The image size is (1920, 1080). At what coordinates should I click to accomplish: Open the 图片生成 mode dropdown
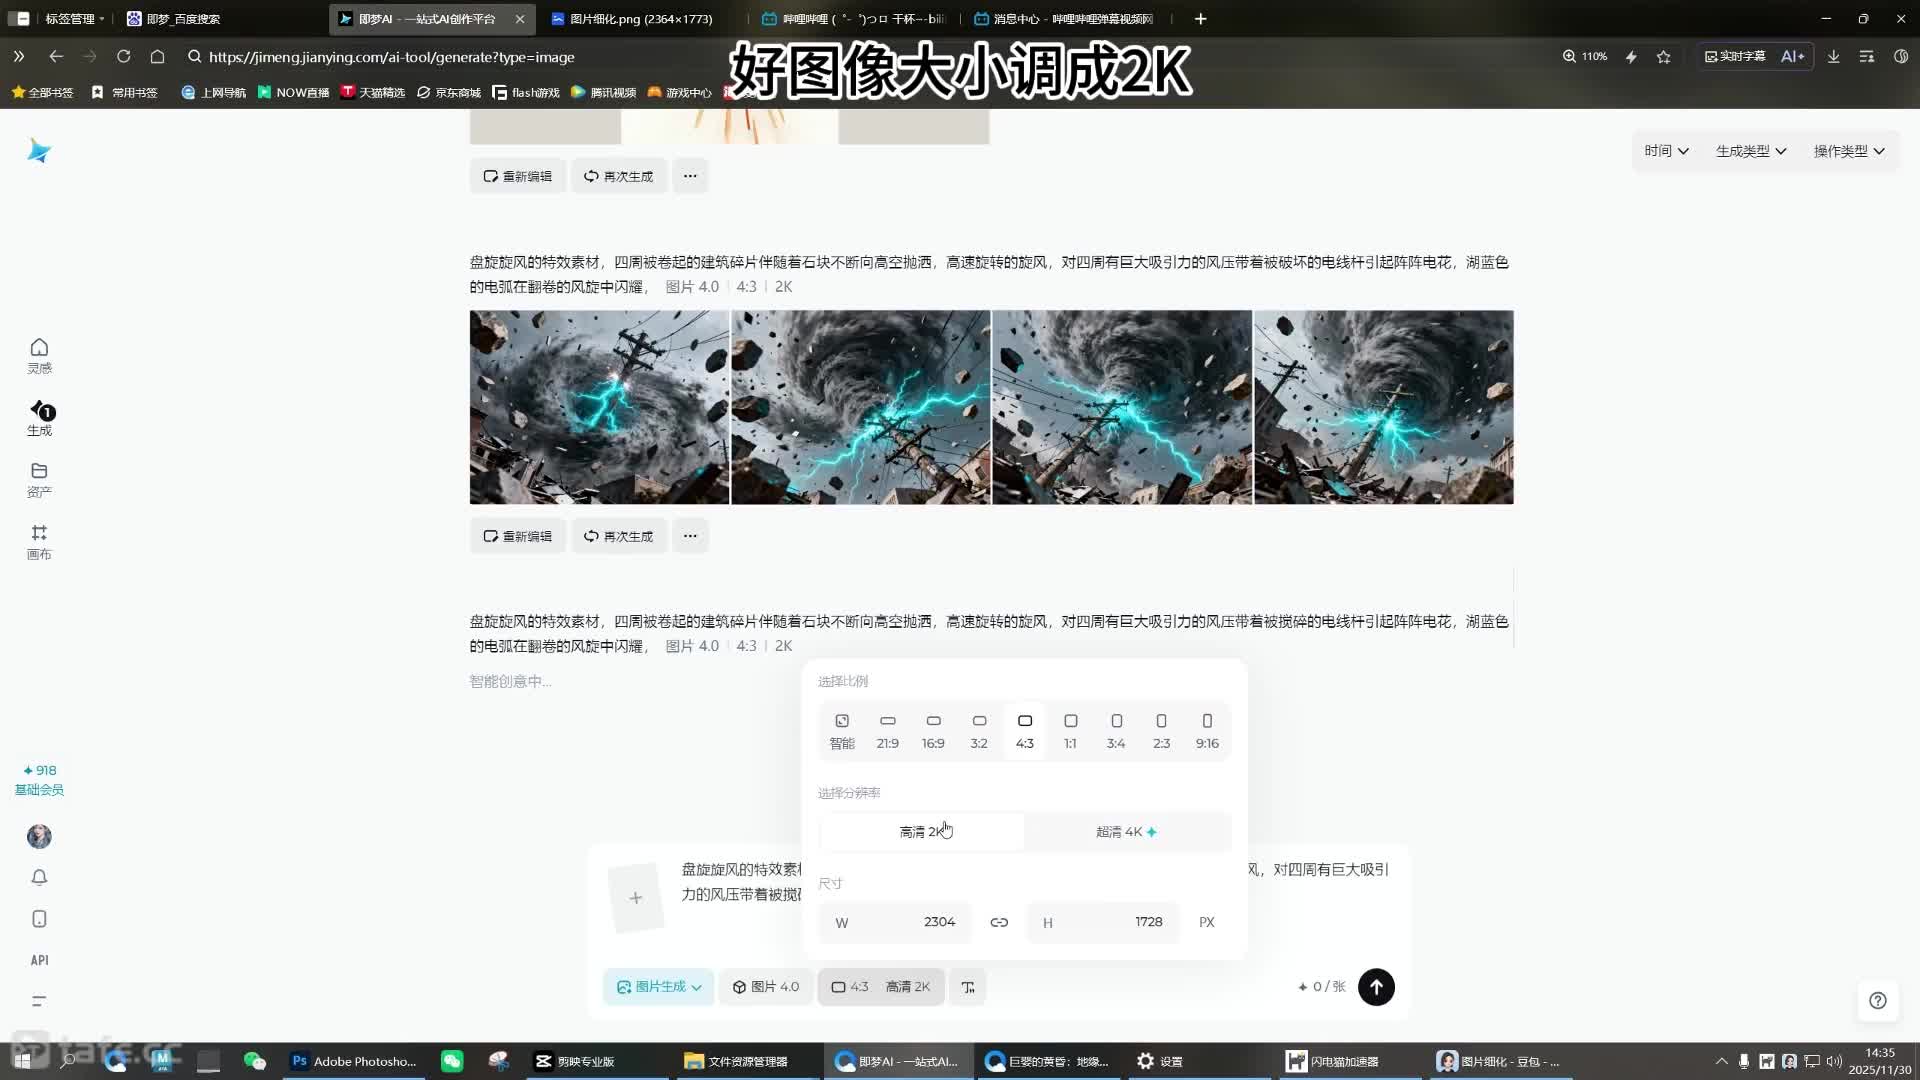tap(659, 987)
